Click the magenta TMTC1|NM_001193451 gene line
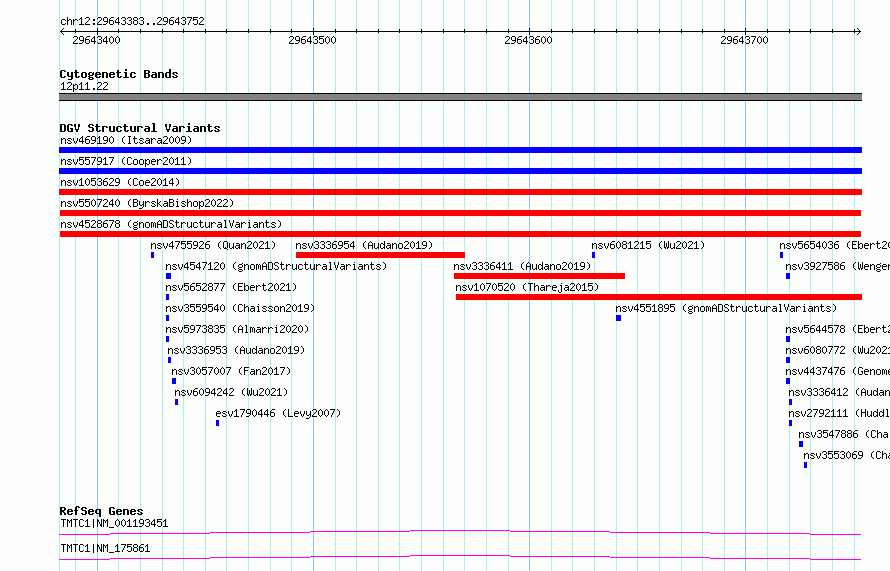 (460, 532)
